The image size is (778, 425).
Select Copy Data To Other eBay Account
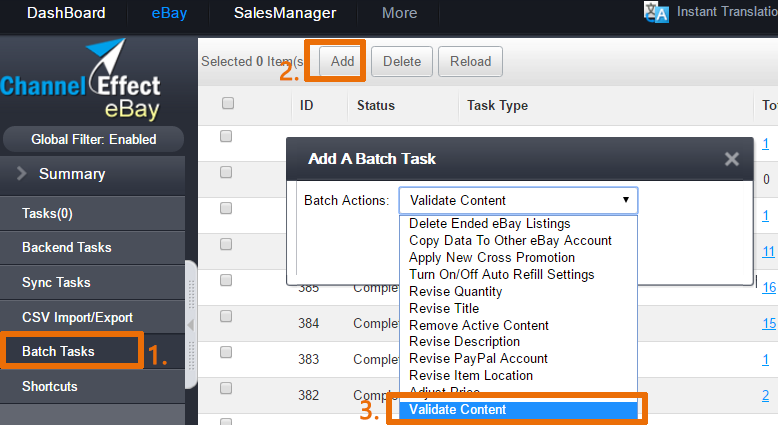tap(518, 241)
